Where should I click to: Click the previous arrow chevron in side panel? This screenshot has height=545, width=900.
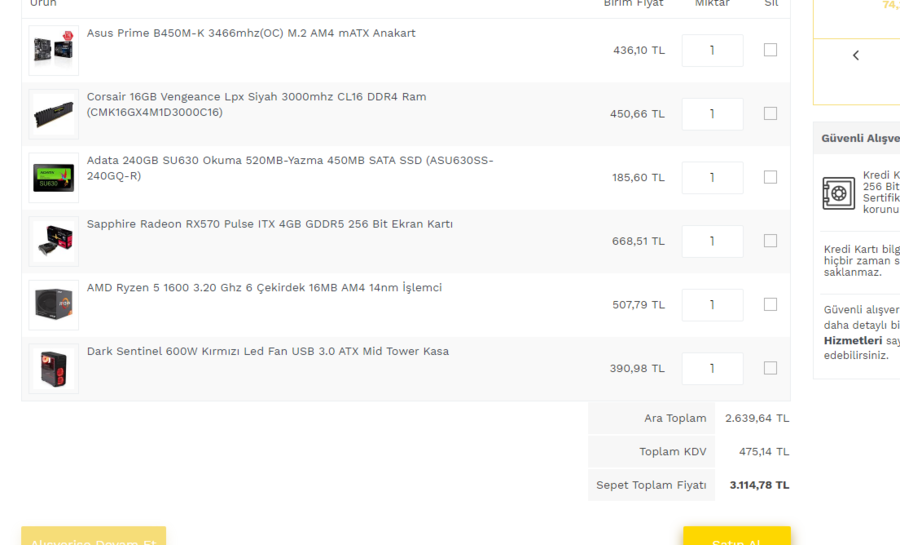[x=856, y=55]
